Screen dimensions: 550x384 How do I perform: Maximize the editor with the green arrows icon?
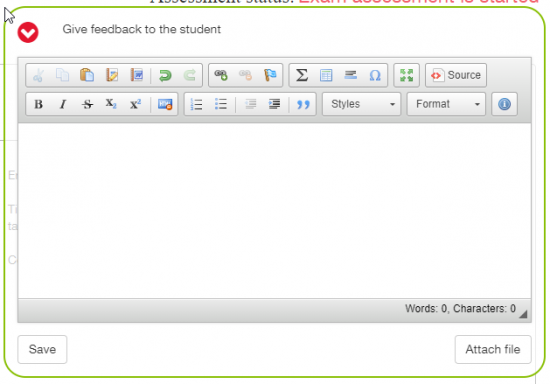407,75
